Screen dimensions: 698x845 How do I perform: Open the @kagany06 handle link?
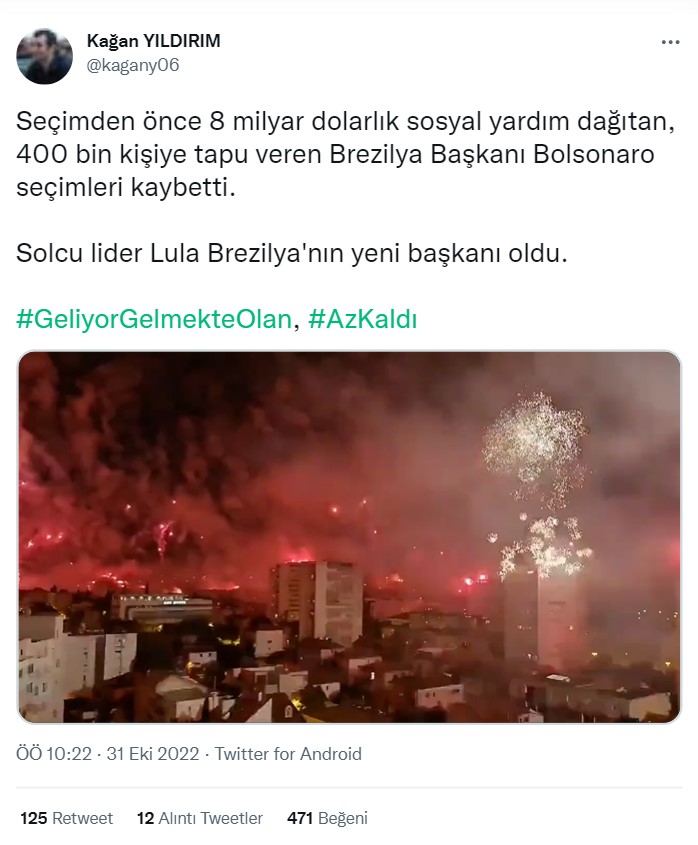click(x=133, y=65)
